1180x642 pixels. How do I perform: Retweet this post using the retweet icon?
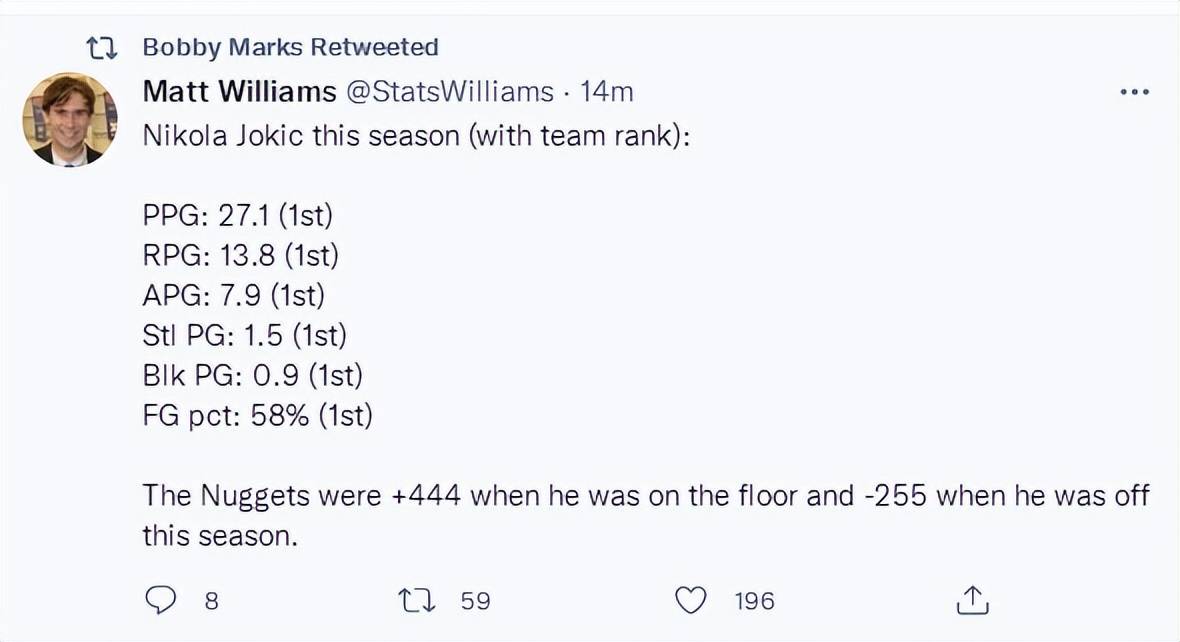(416, 600)
